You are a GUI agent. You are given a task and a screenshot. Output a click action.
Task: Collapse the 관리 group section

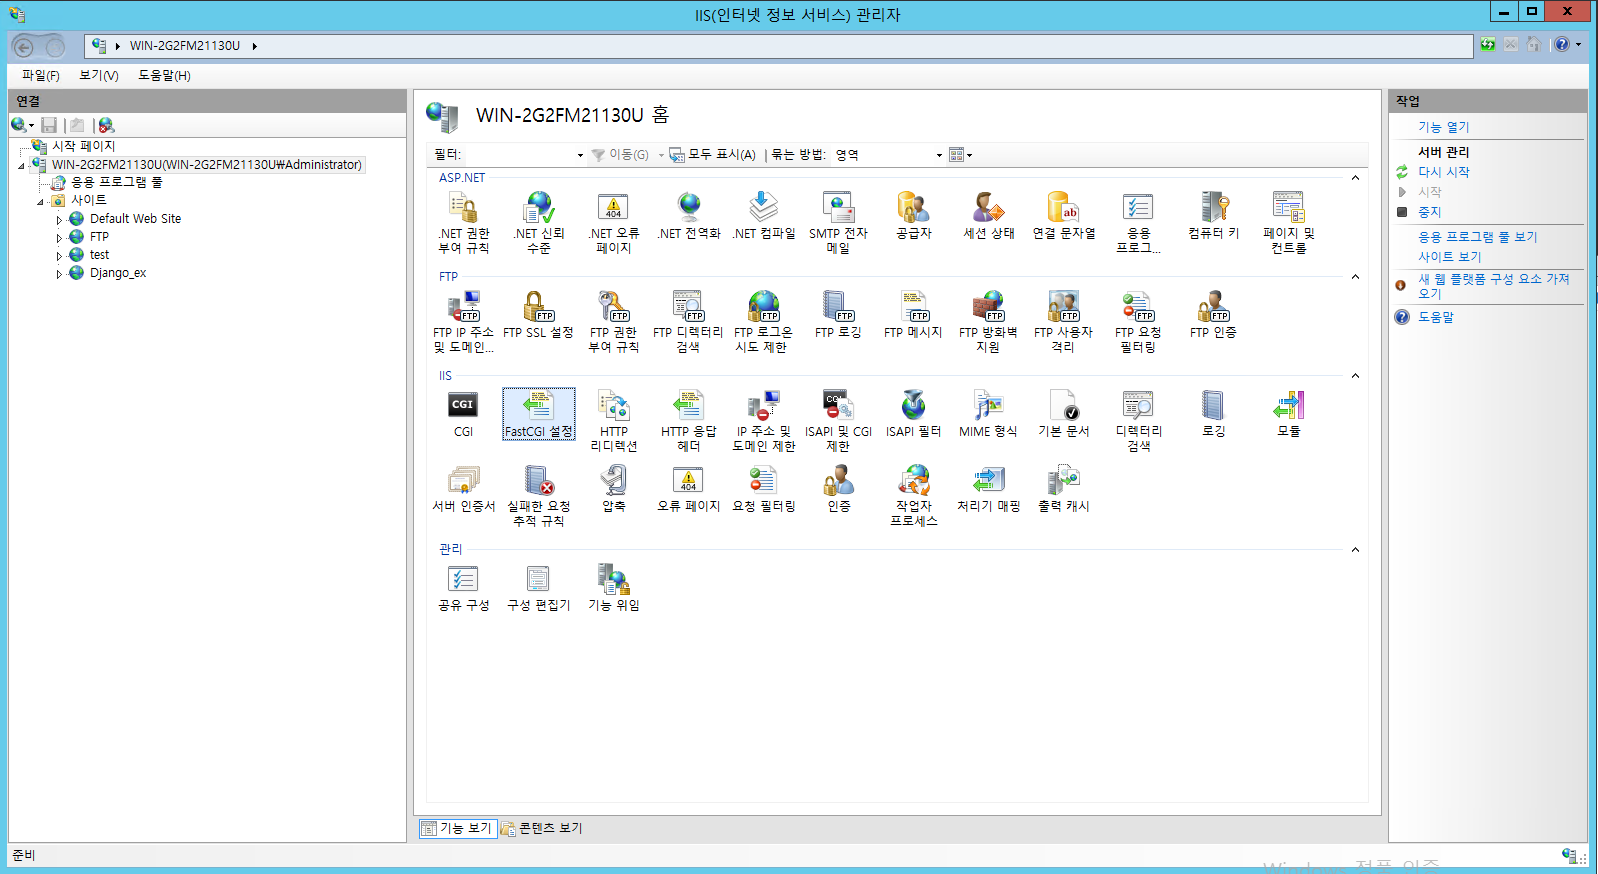(1355, 550)
